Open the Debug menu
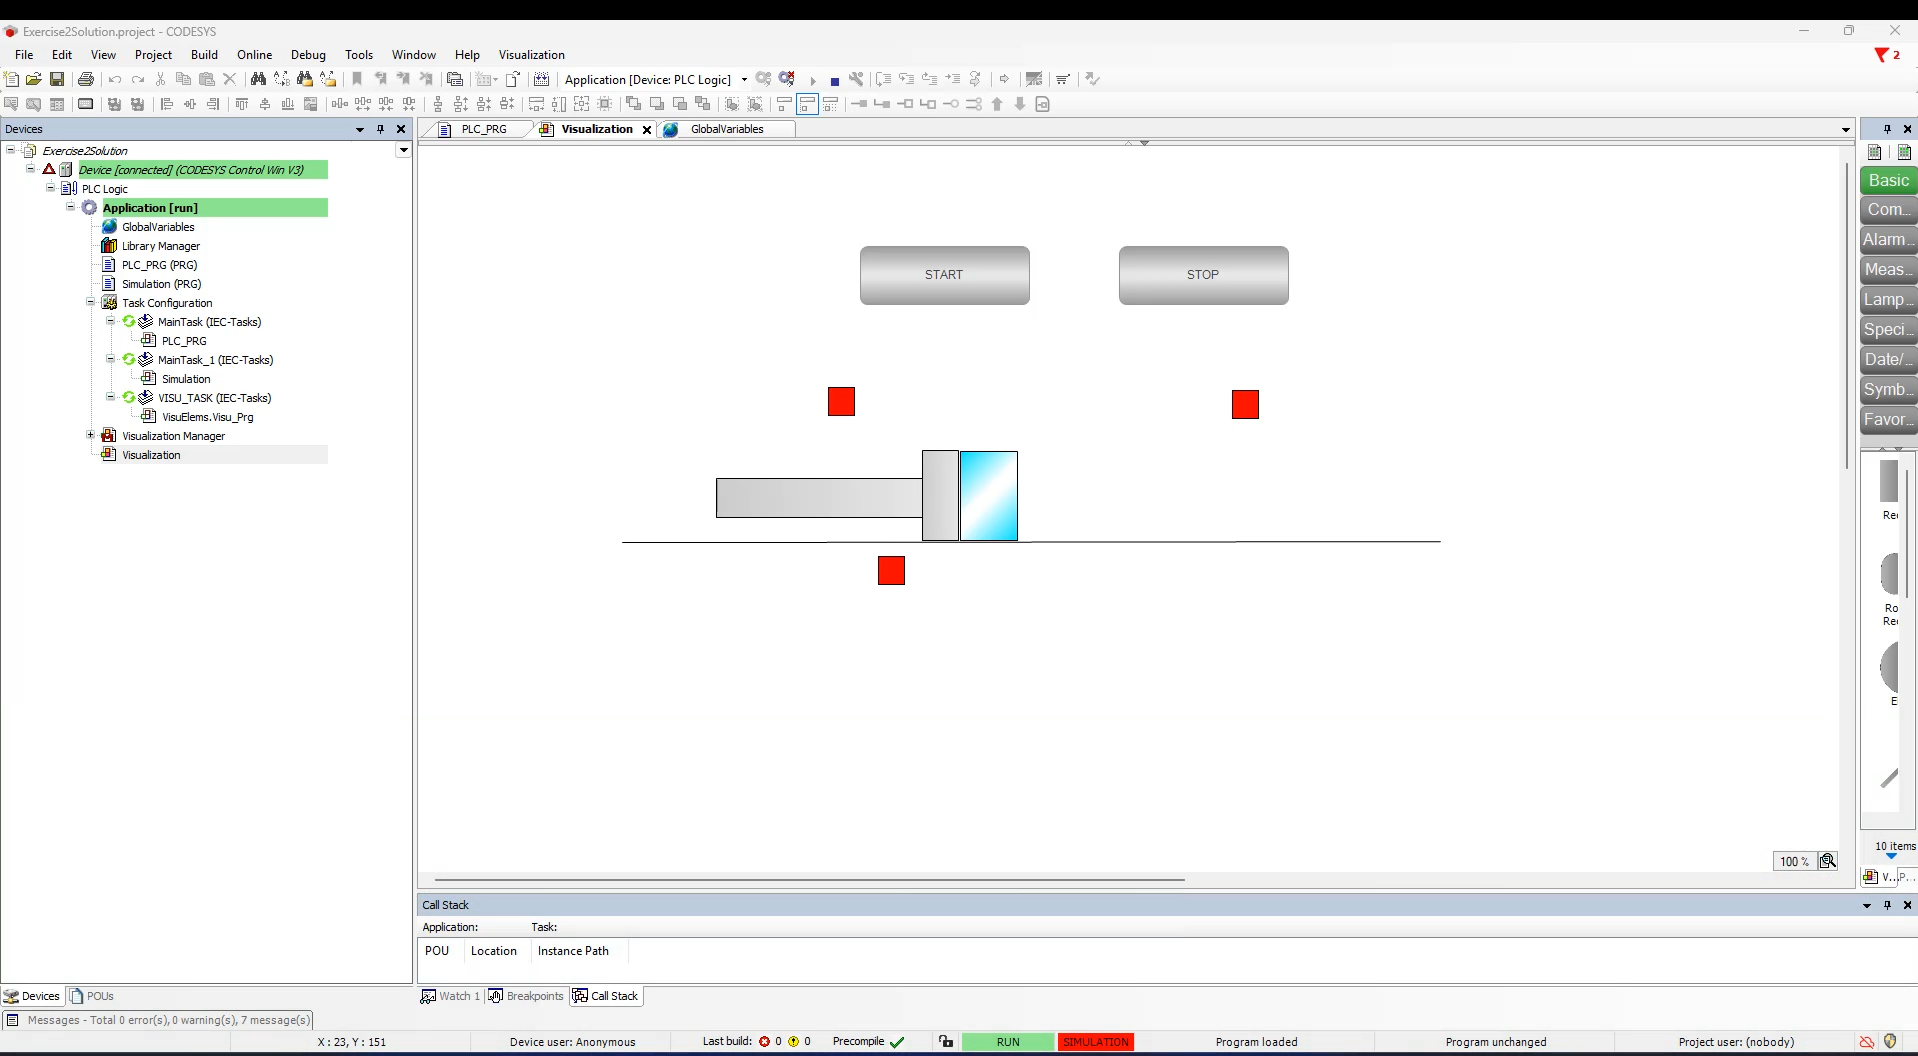The image size is (1918, 1056). 308,55
